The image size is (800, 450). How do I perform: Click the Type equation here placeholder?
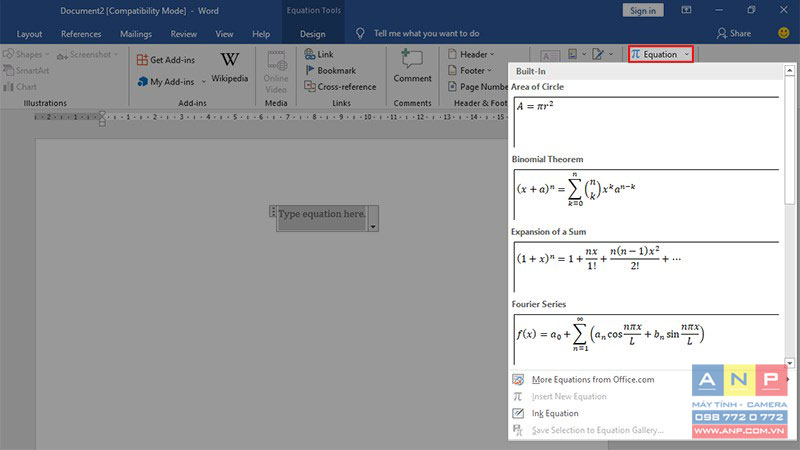click(322, 214)
